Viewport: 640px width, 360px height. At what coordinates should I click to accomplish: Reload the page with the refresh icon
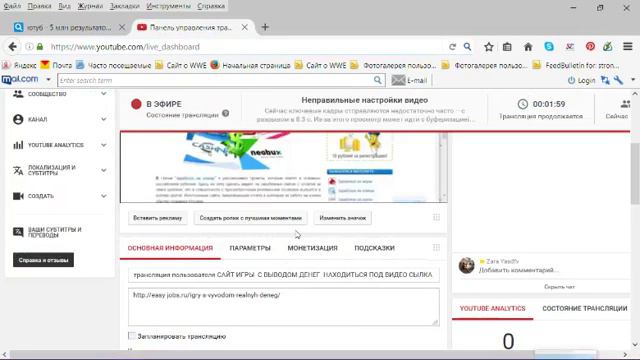point(452,47)
